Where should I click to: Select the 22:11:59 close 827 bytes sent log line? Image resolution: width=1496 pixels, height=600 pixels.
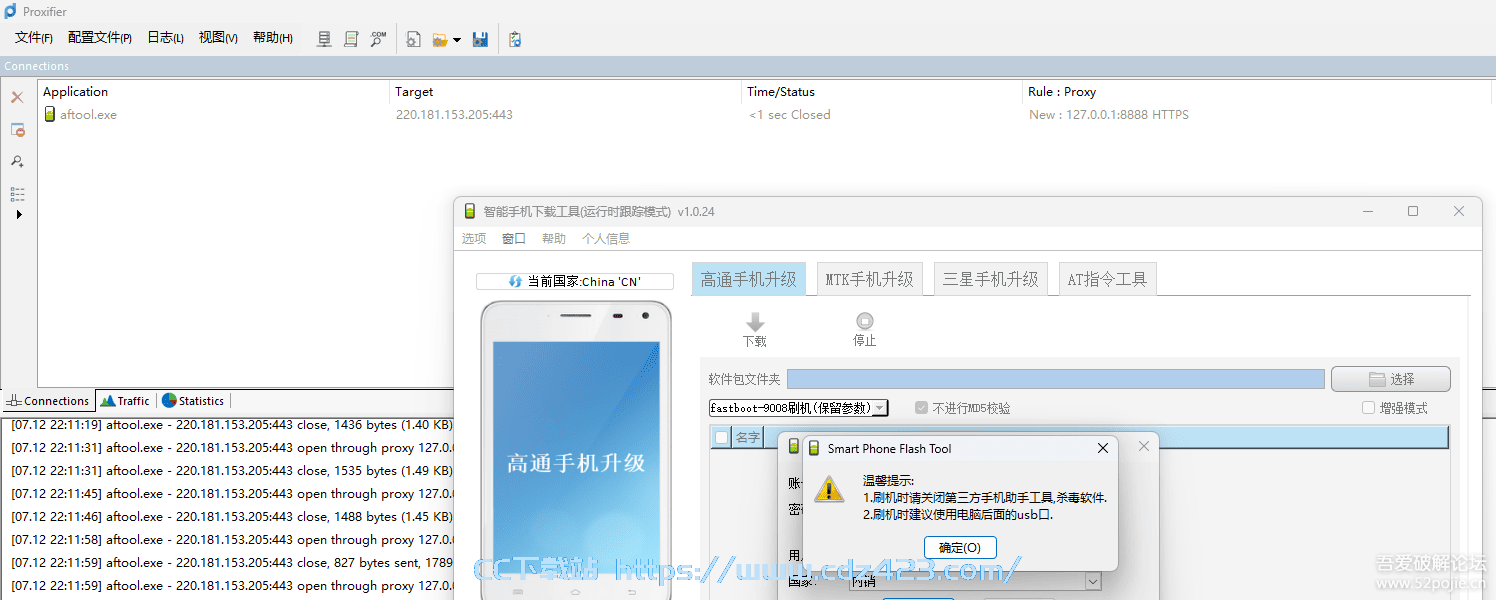[x=232, y=563]
